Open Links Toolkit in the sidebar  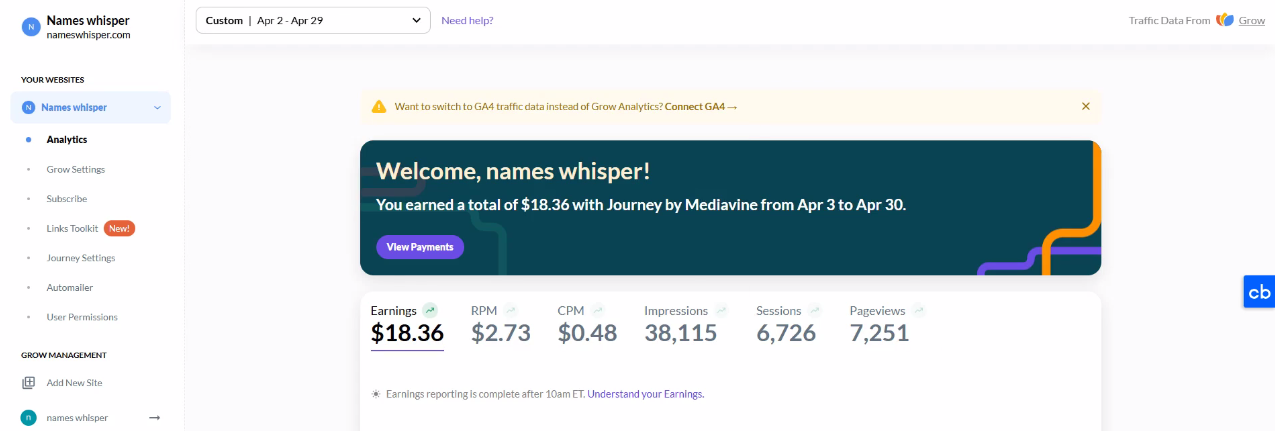[72, 228]
